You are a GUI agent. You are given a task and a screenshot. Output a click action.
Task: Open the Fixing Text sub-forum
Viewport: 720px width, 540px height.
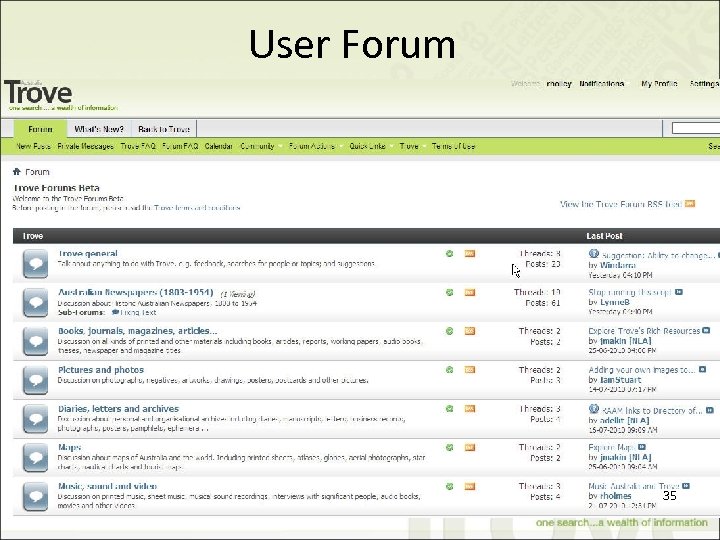tap(137, 312)
